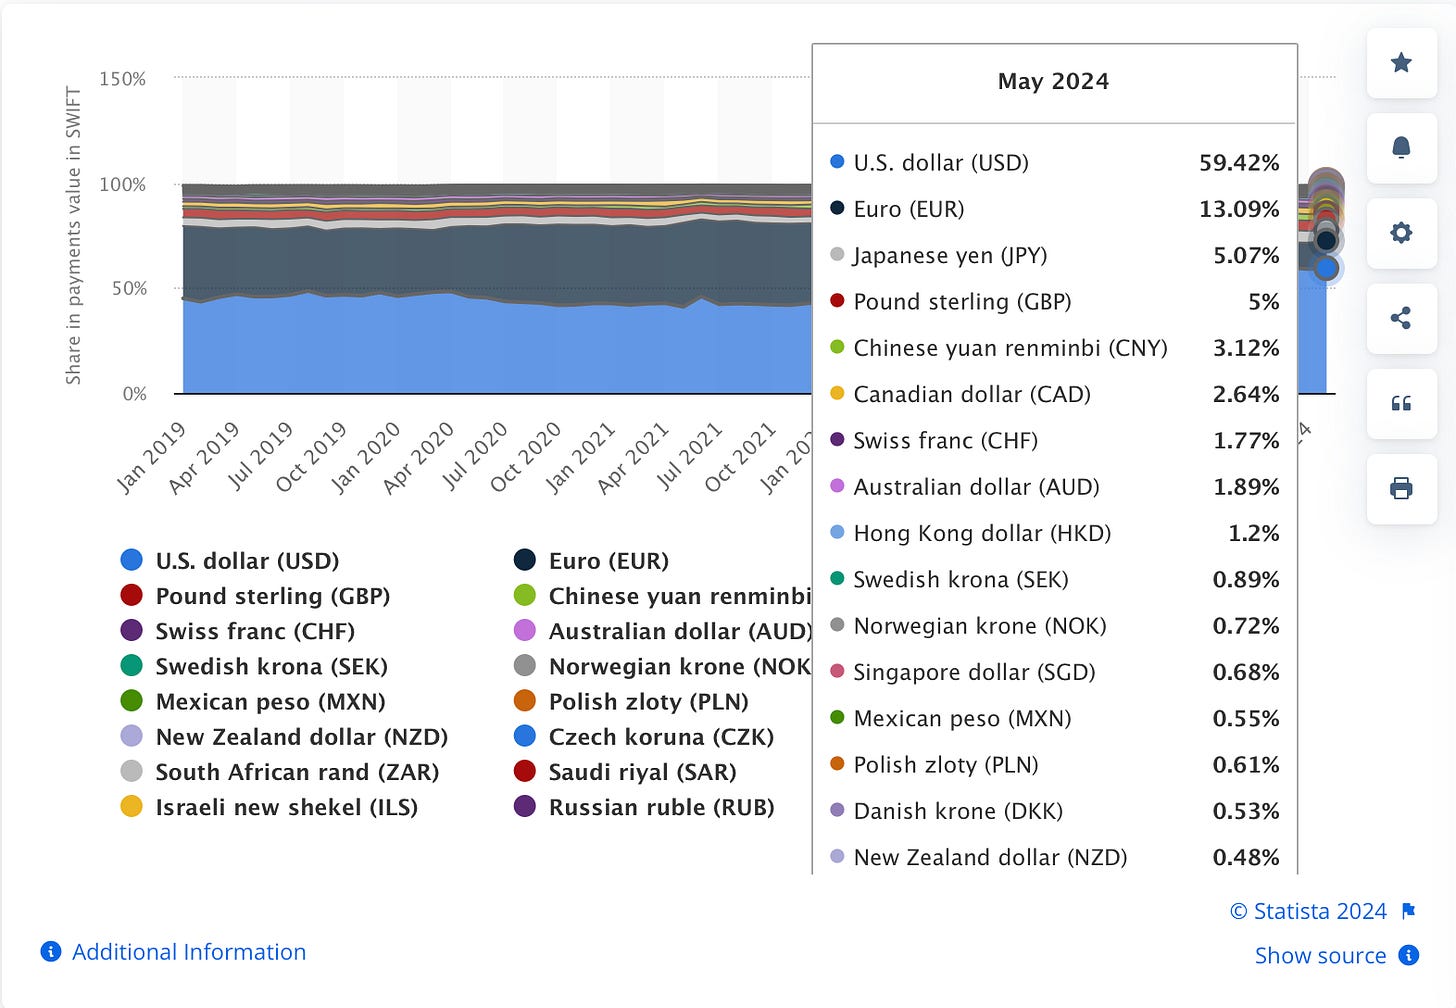Image resolution: width=1456 pixels, height=1008 pixels.
Task: Click the Apr 2021 x-axis label
Action: [632, 457]
